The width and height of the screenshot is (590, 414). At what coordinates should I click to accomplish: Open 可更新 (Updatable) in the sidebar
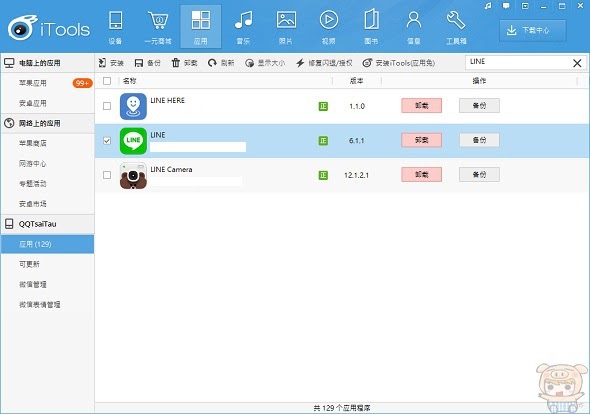click(29, 264)
